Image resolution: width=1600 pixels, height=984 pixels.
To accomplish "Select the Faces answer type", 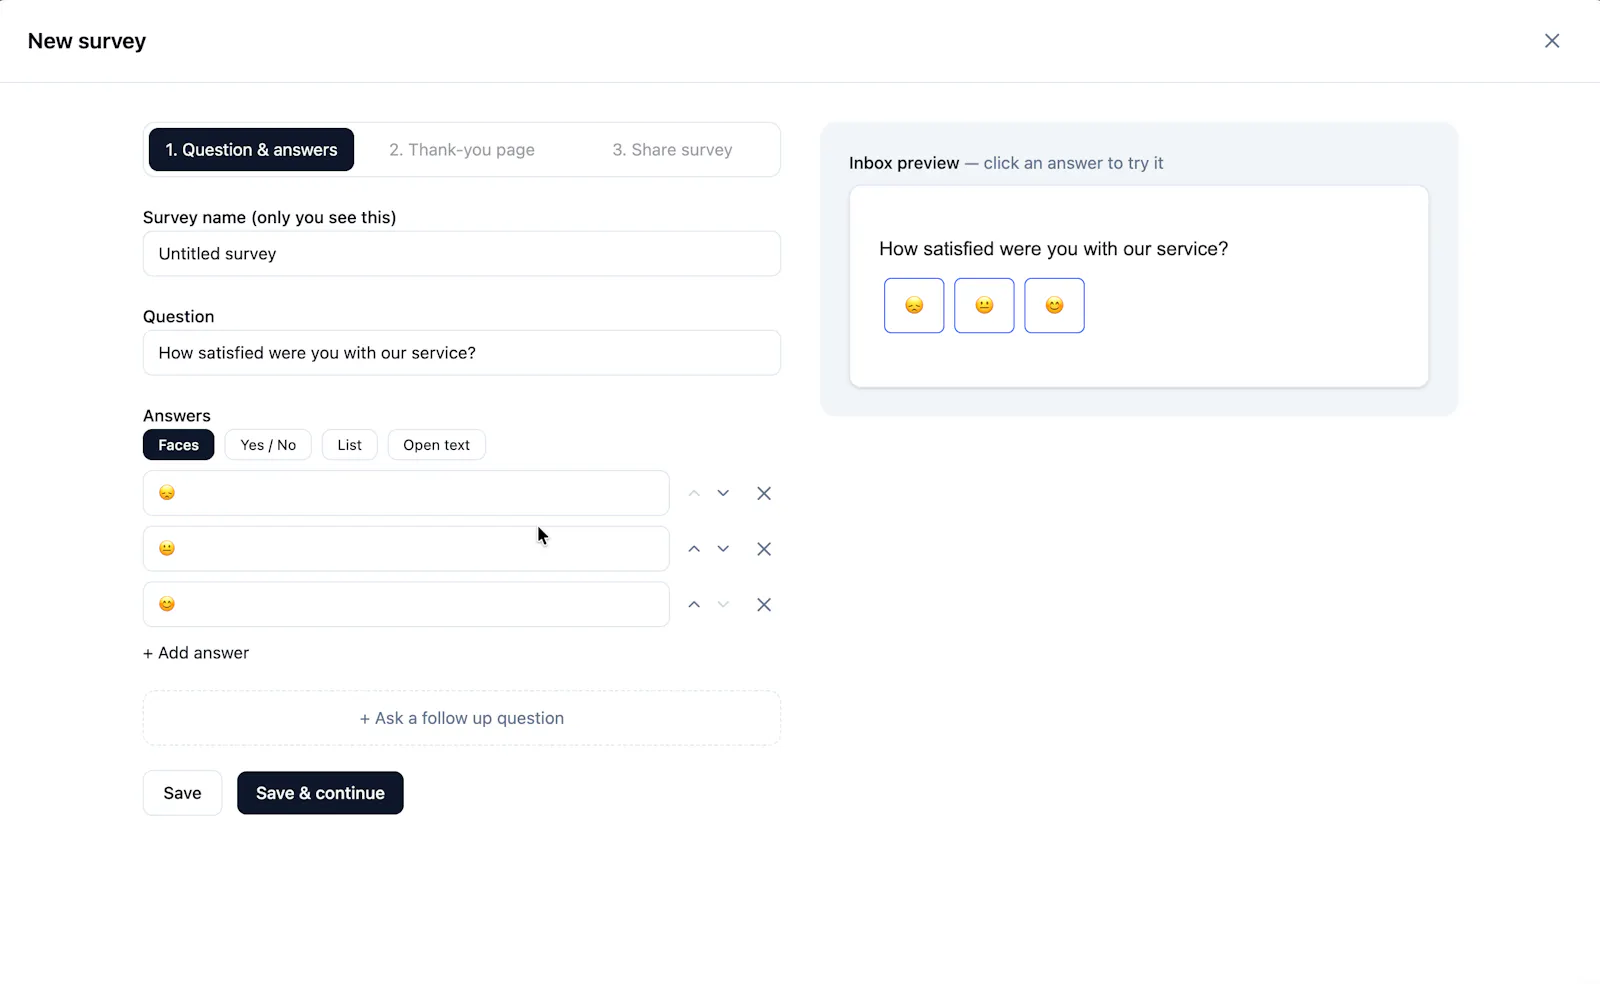I will click(x=179, y=445).
